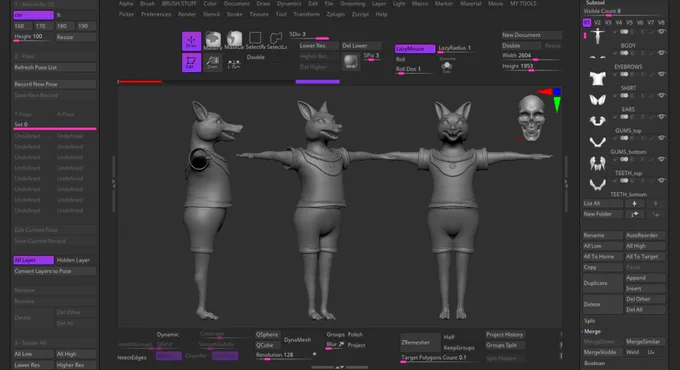This screenshot has height=370, width=680.
Task: Click the purple segment on the timeline bar
Action: [x=317, y=82]
